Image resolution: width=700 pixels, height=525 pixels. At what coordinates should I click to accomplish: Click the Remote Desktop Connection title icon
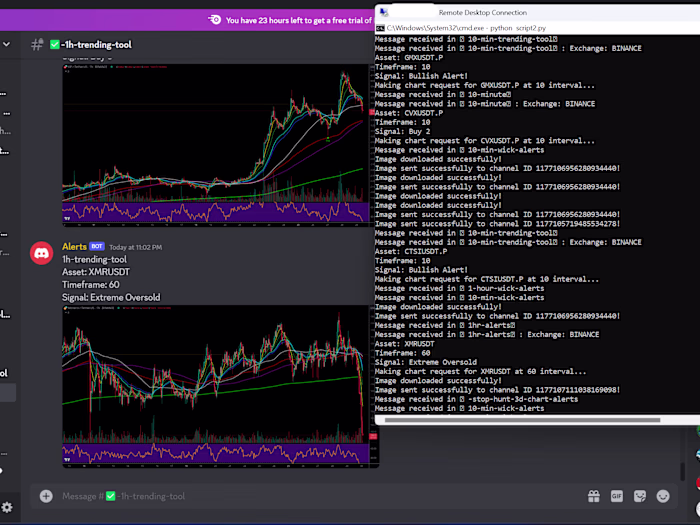point(383,12)
